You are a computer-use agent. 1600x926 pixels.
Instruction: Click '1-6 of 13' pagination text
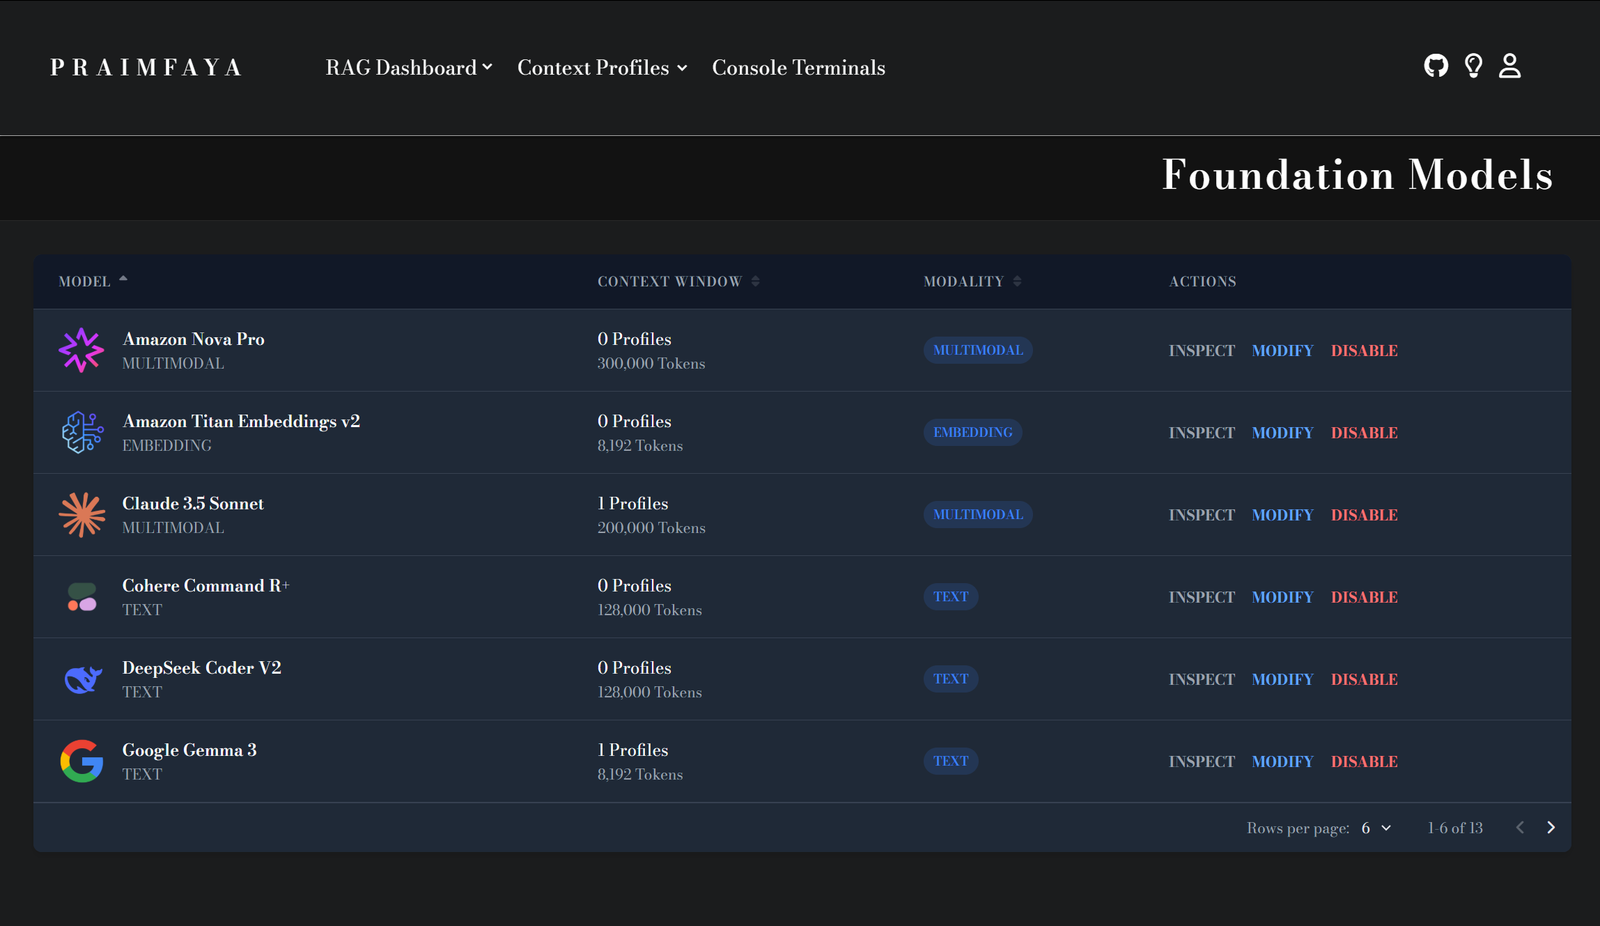[x=1455, y=828]
